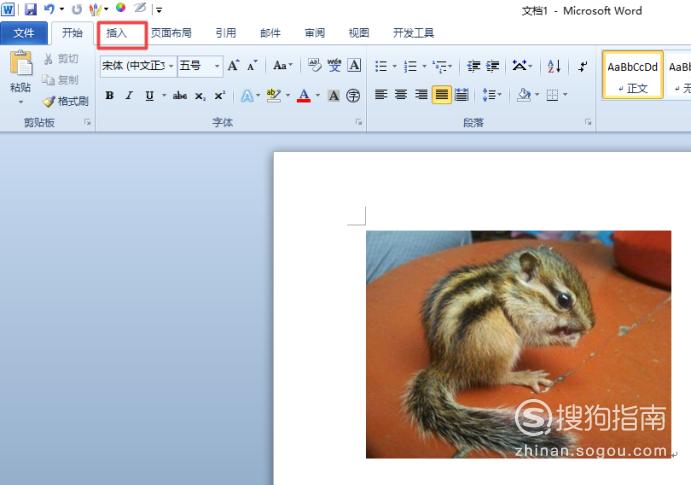Apply the text highlight color
Screen dimensions: 691x485
(274, 95)
